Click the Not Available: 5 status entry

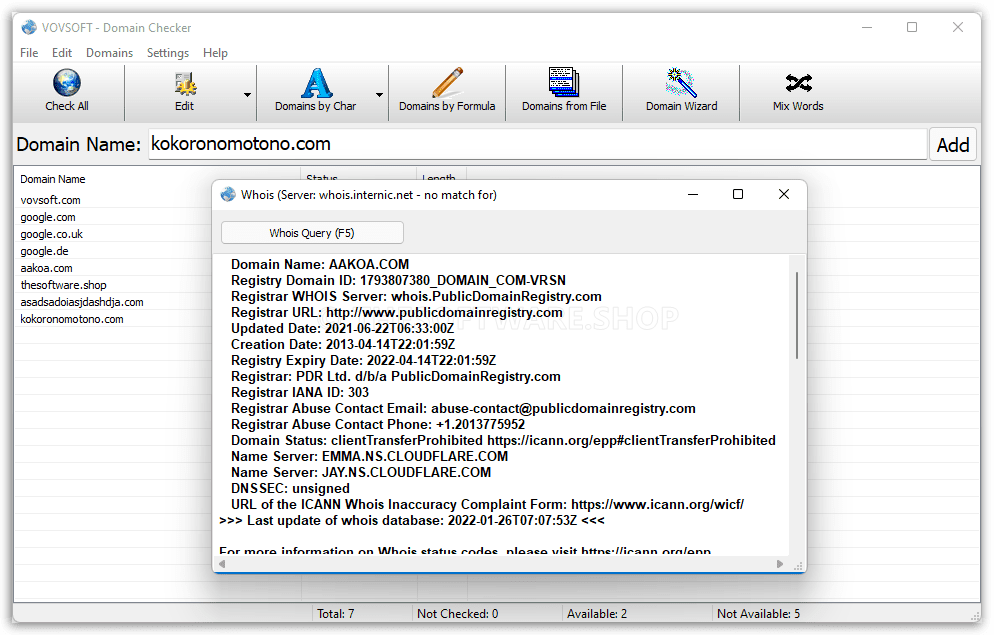tap(758, 613)
